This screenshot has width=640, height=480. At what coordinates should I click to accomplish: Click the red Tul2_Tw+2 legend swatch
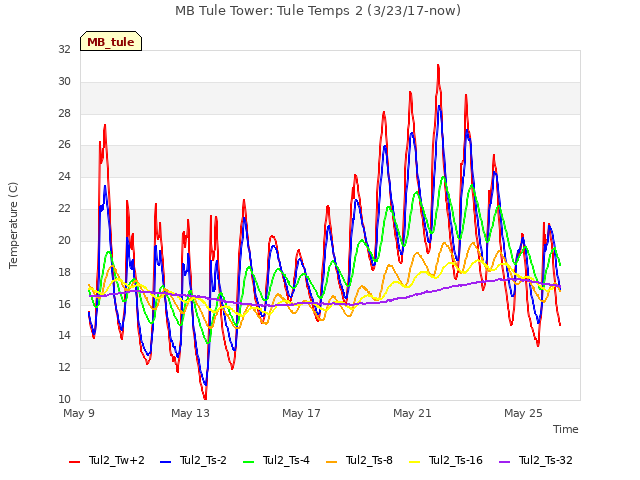pyautogui.click(x=74, y=462)
